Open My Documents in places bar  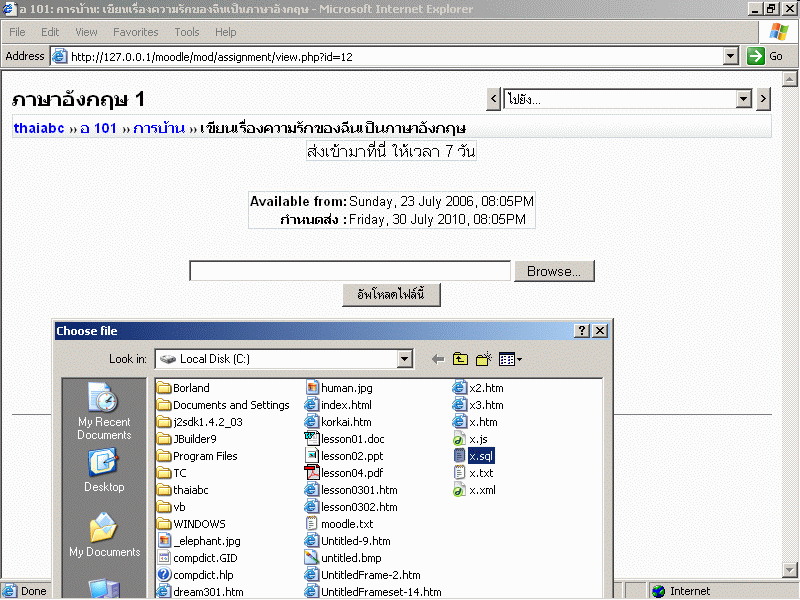[104, 536]
